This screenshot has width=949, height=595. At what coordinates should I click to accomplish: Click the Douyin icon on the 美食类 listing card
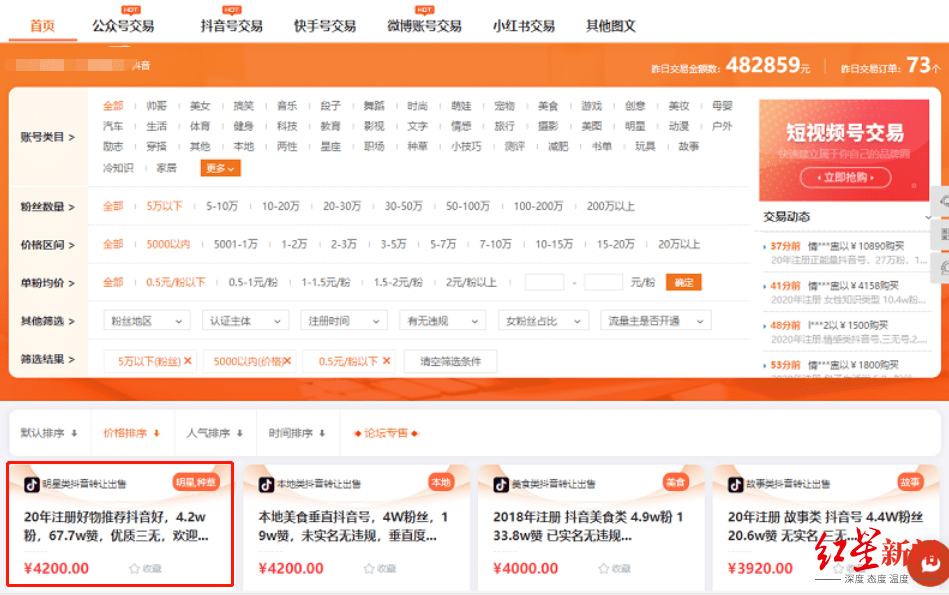(500, 481)
